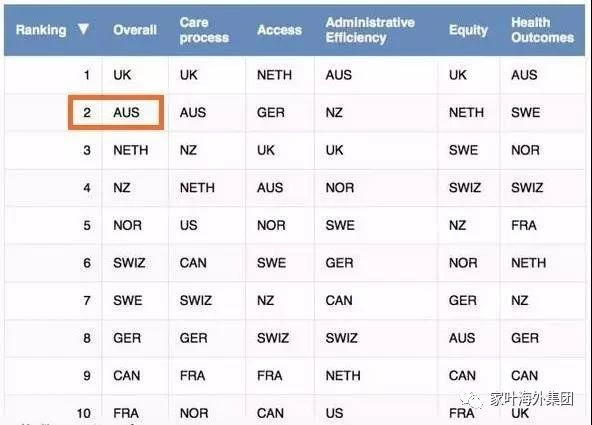Select the Care process column header

[x=204, y=30]
